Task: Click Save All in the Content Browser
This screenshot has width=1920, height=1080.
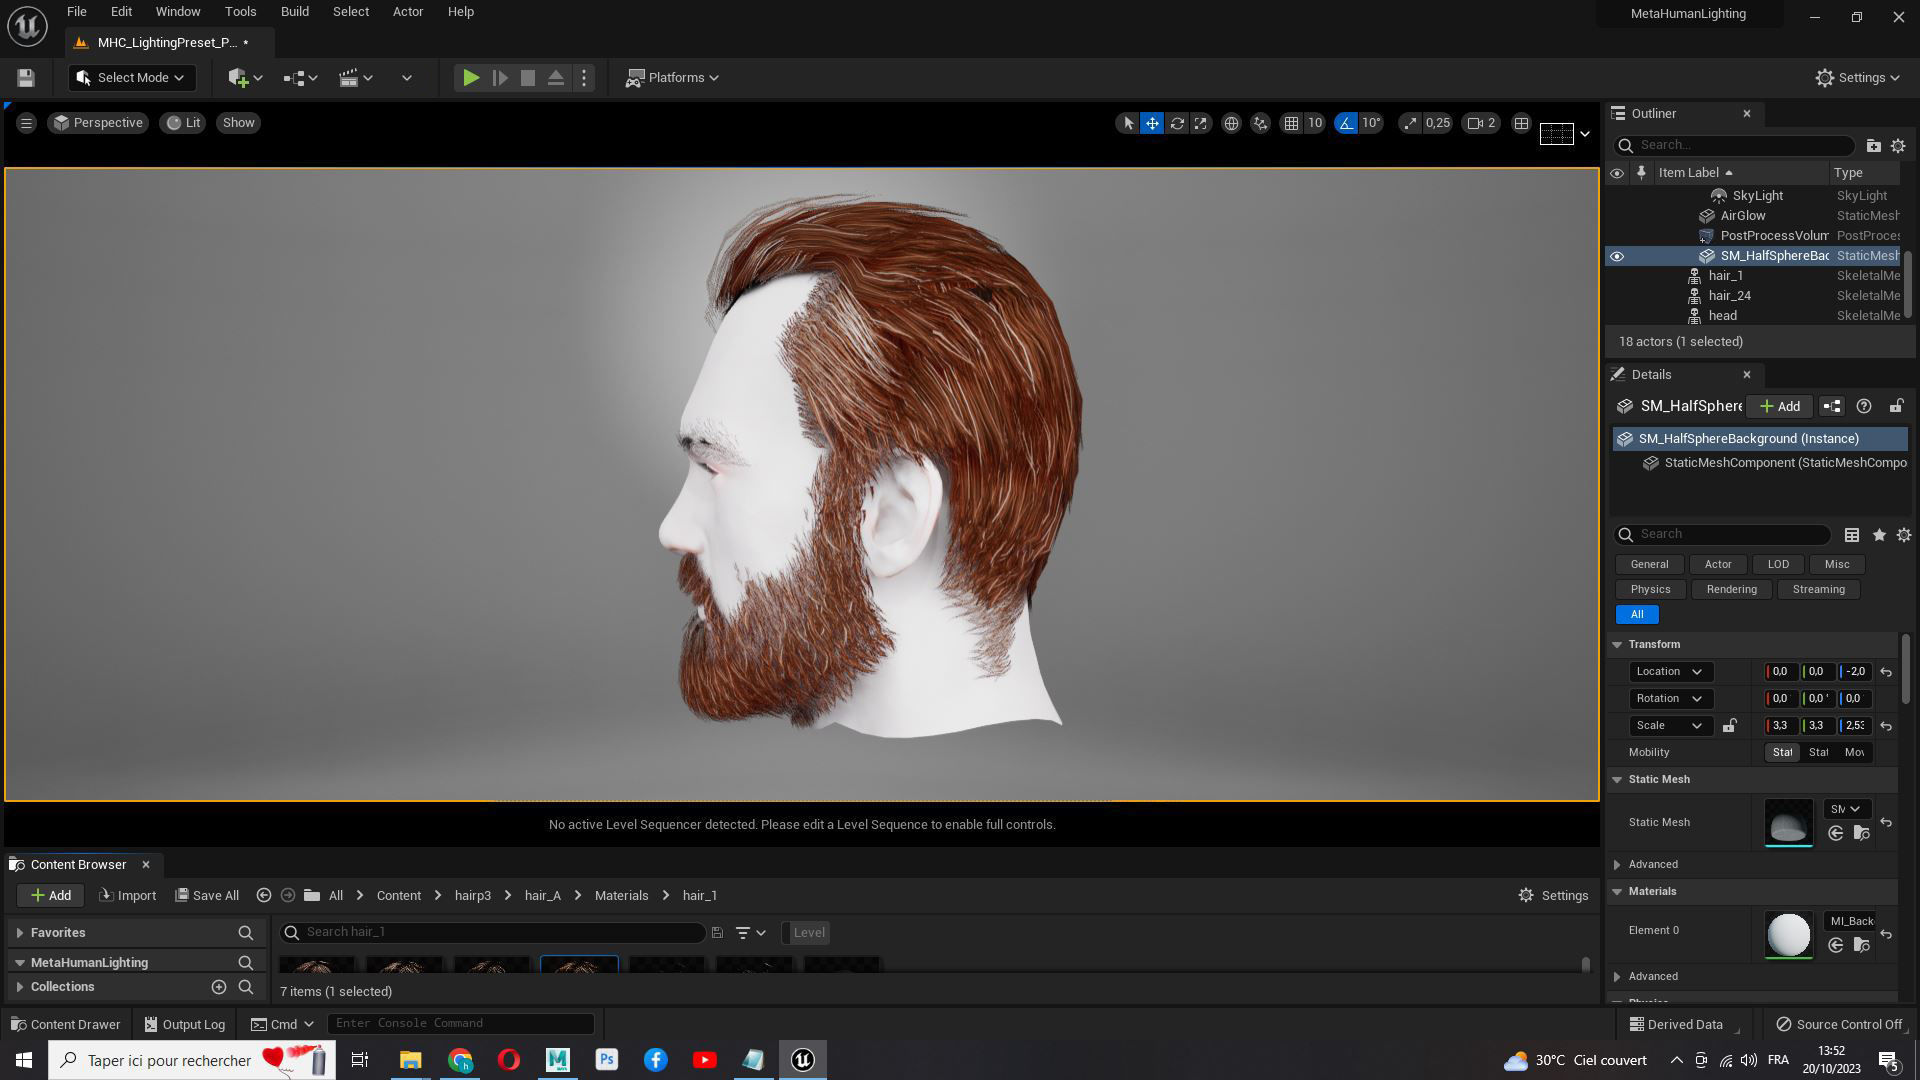Action: (x=207, y=896)
